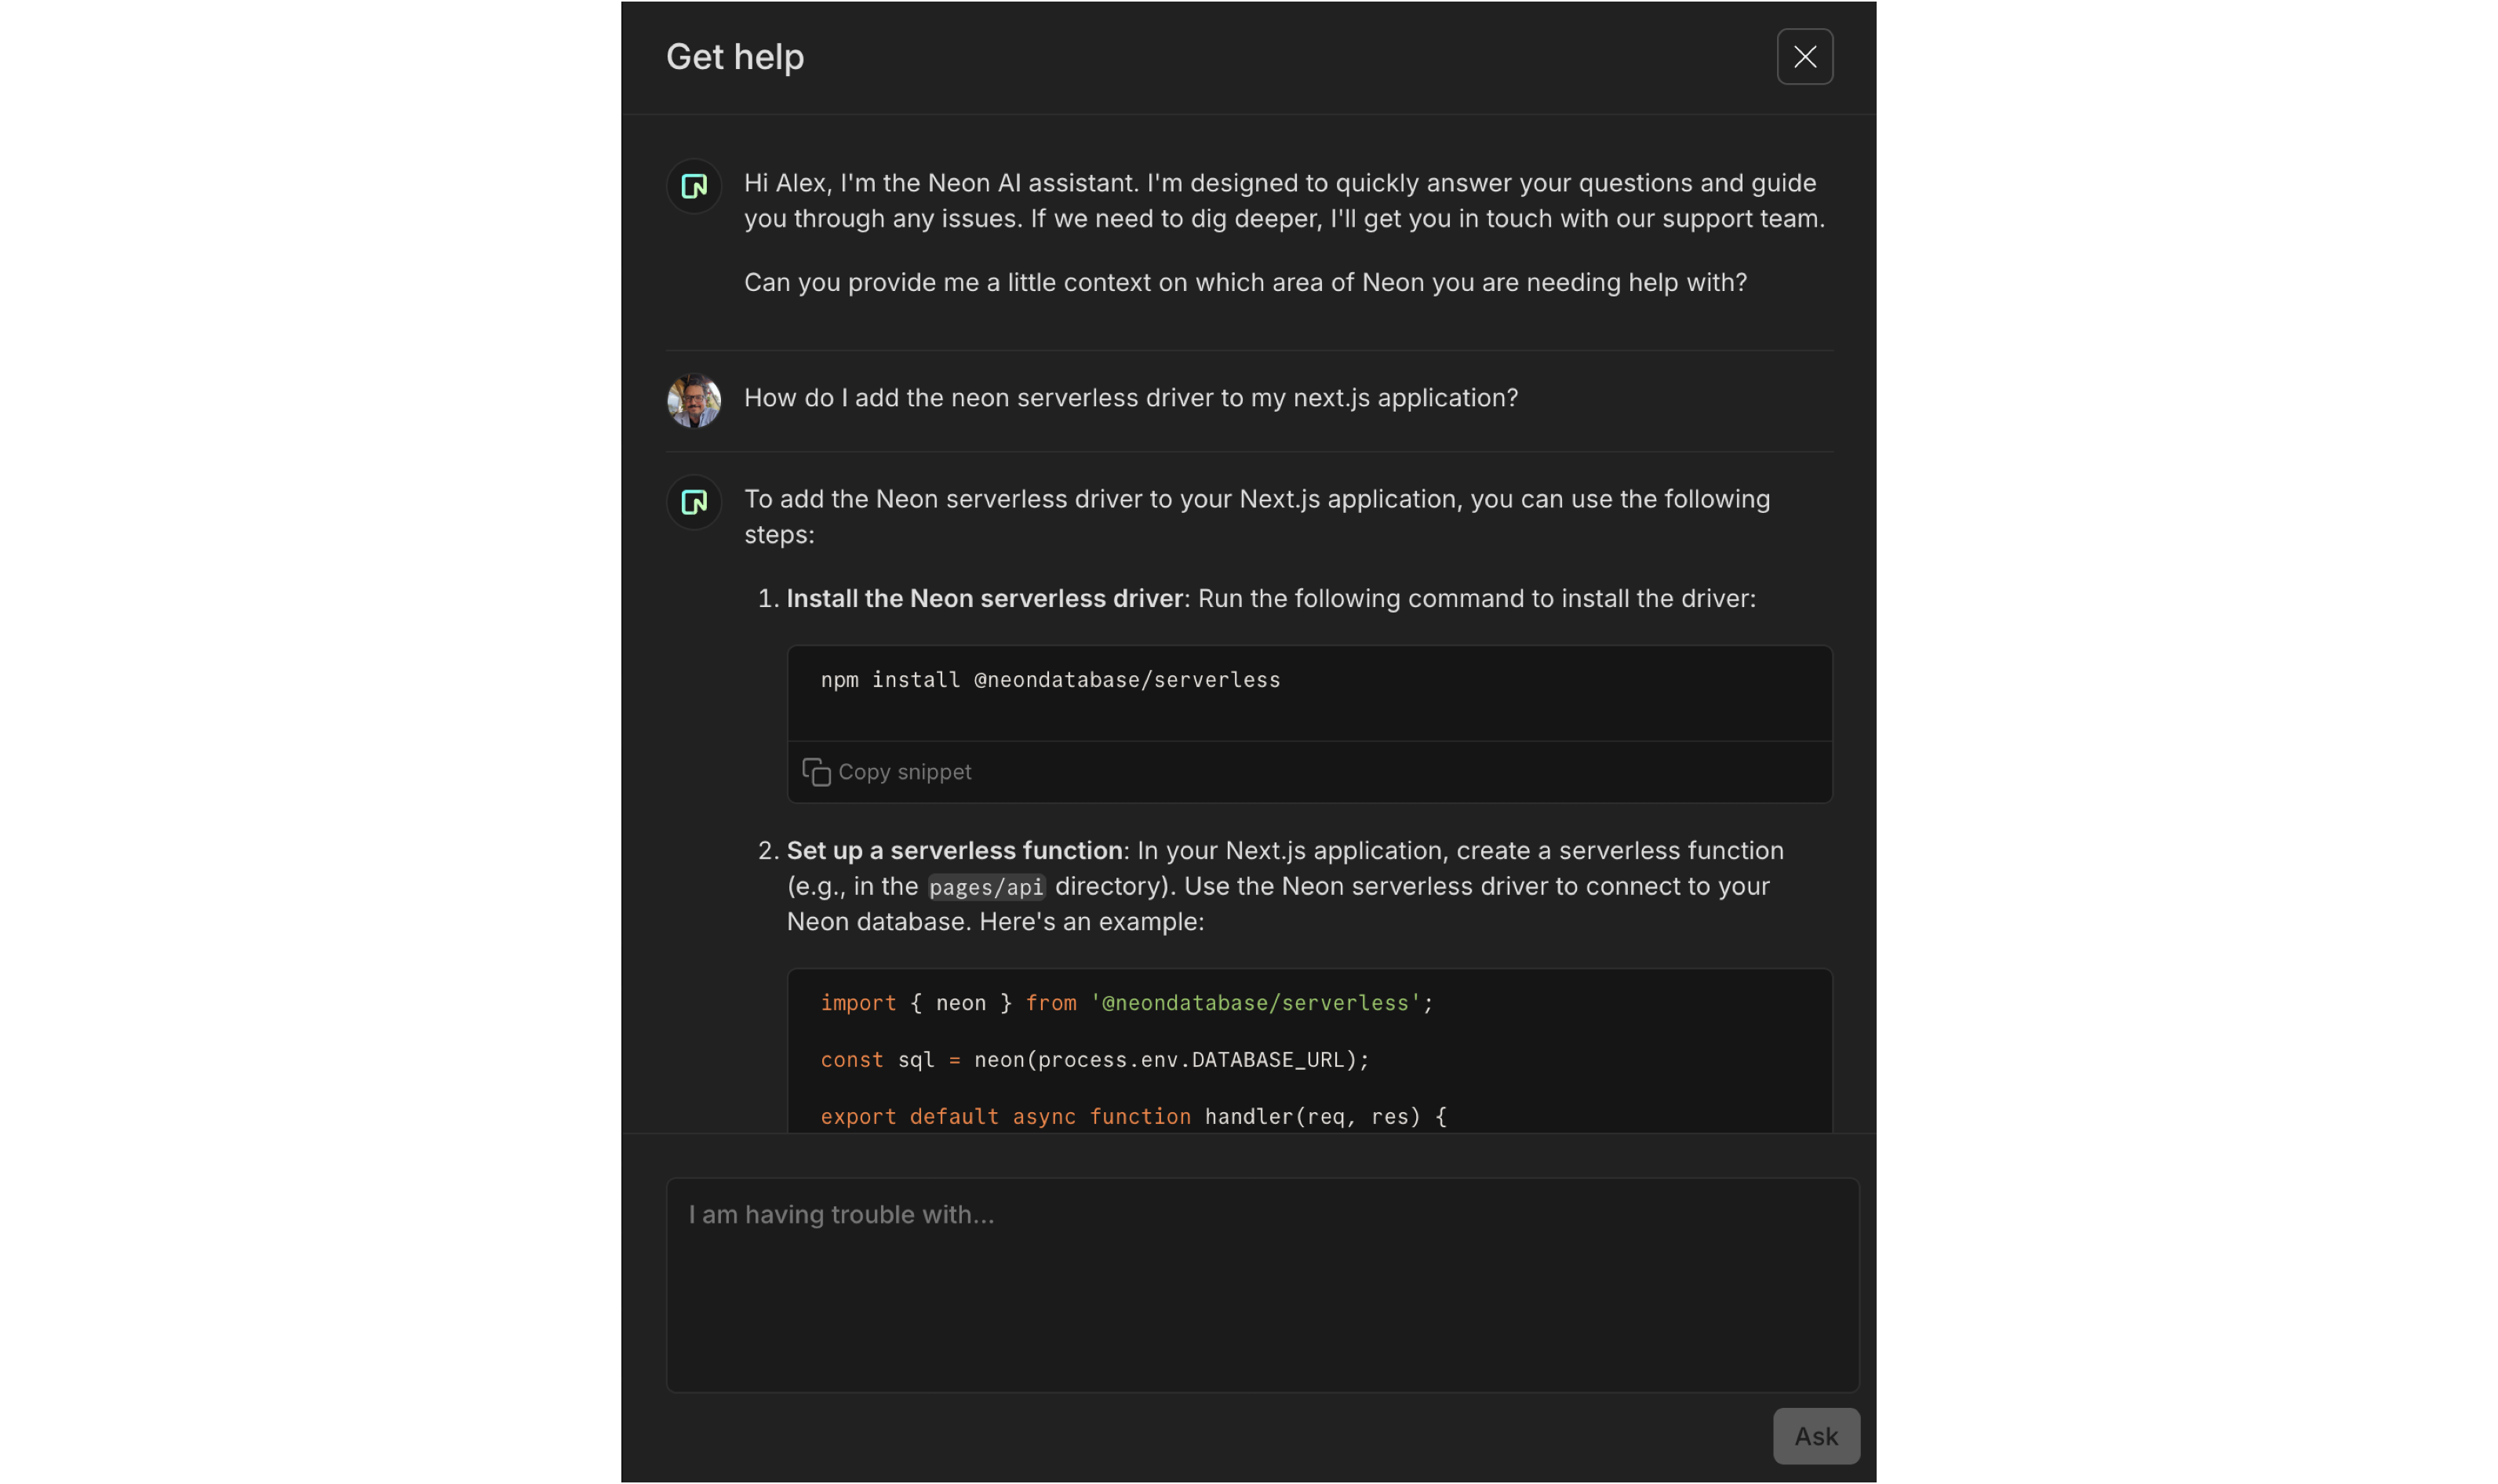
Task: Click the pages/api inline code chip
Action: click(x=986, y=887)
